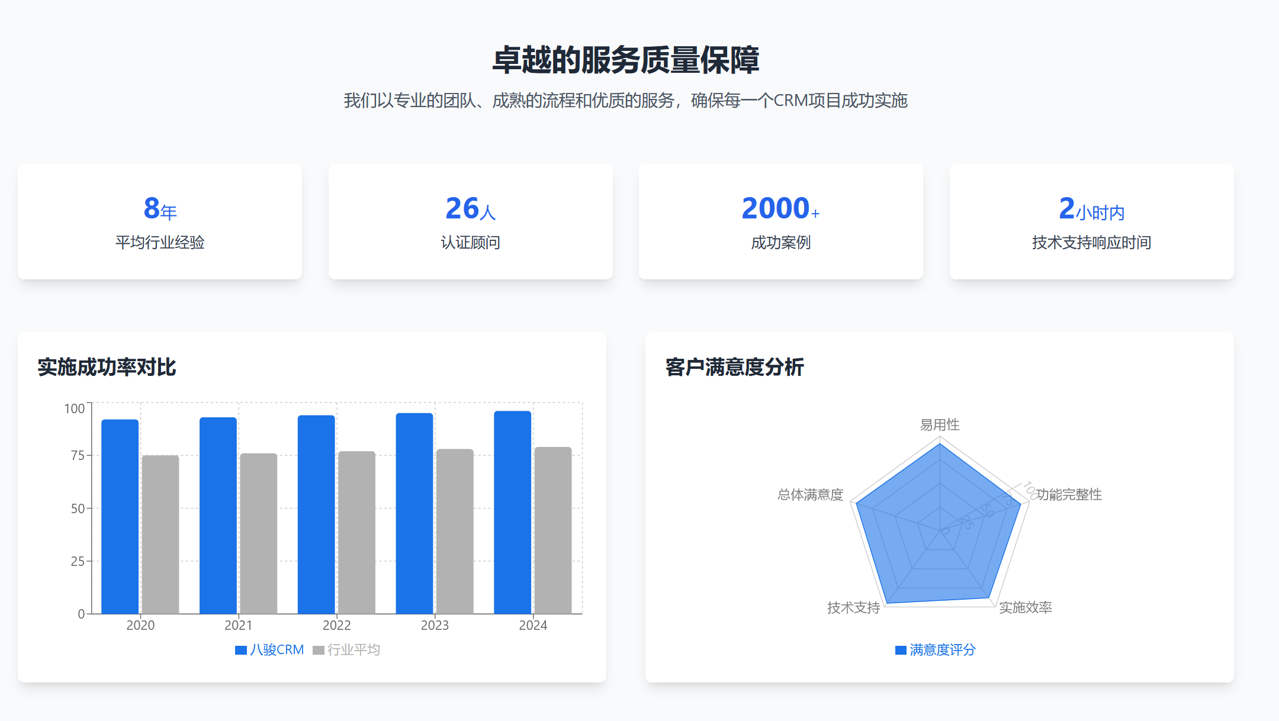Click the blue 八骏CRM legend square
Viewport: 1279px width, 721px height.
(x=241, y=650)
